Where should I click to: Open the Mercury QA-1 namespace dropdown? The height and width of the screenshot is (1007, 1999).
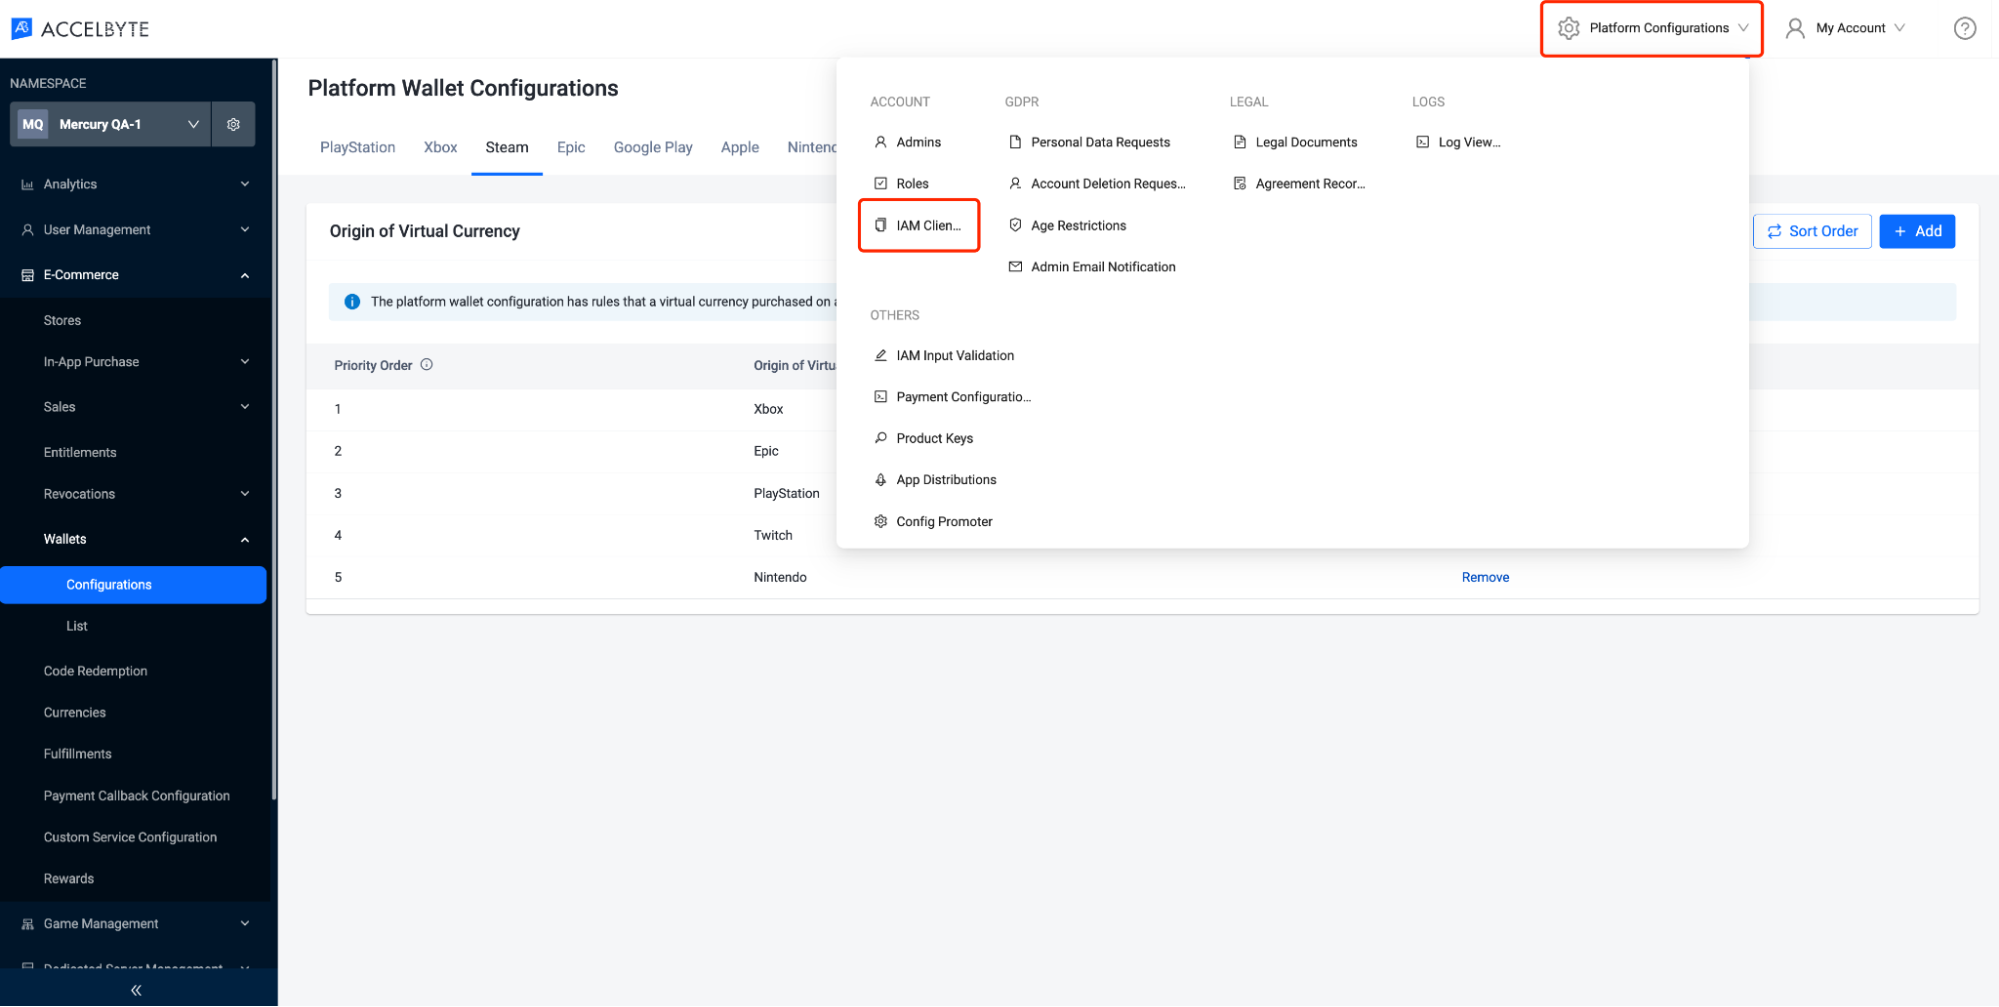(x=110, y=124)
